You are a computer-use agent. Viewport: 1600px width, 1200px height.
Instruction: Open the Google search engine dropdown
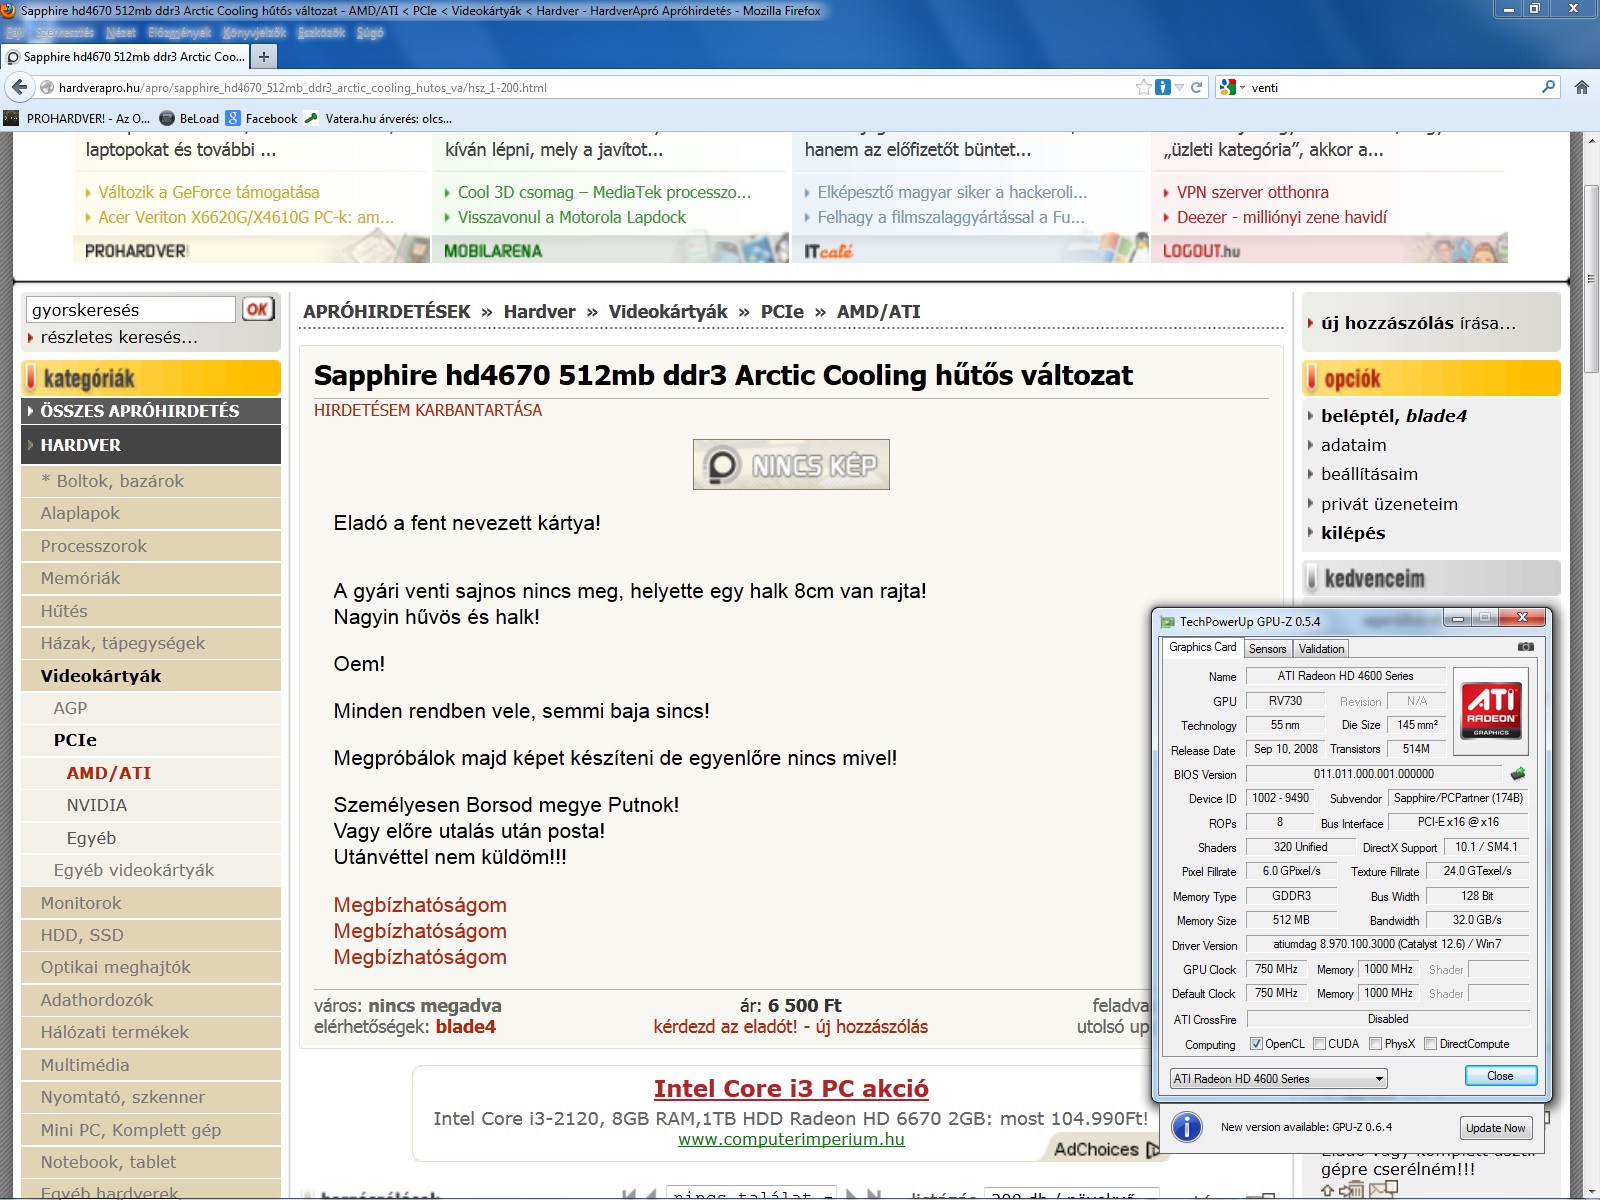(1232, 87)
